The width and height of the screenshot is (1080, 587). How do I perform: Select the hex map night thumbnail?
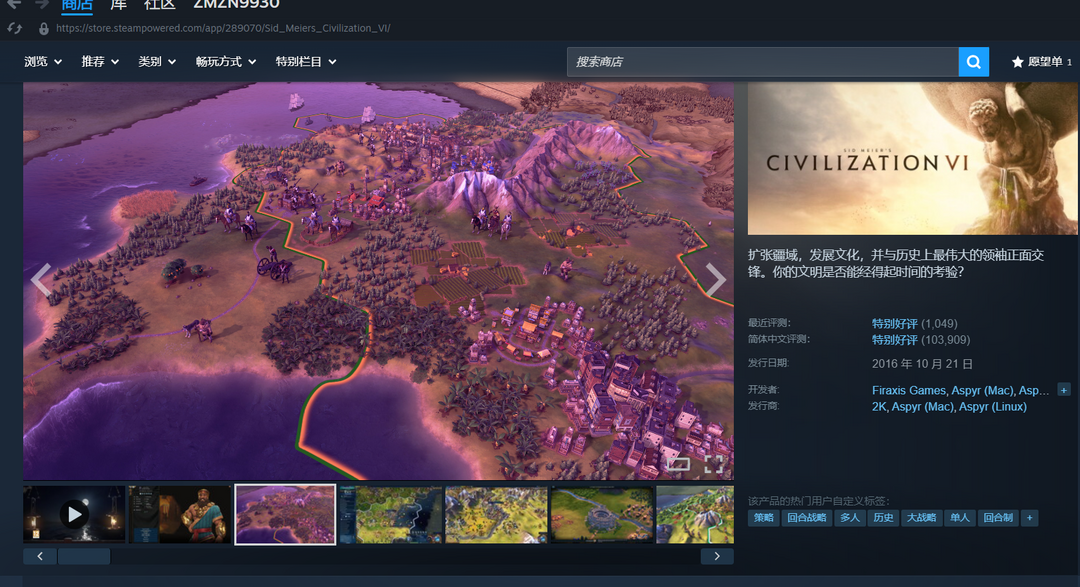[x=391, y=514]
